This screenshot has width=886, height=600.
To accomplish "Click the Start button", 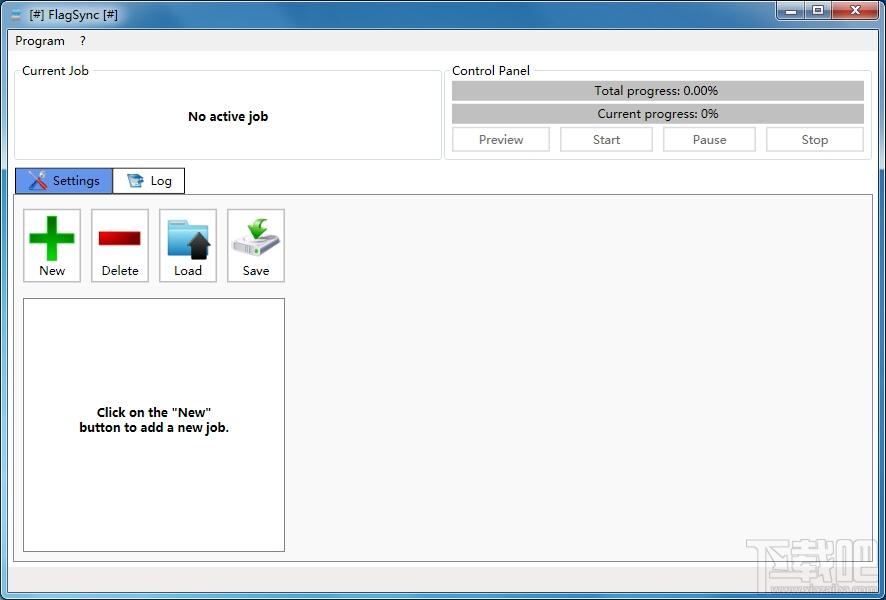I will [x=606, y=140].
